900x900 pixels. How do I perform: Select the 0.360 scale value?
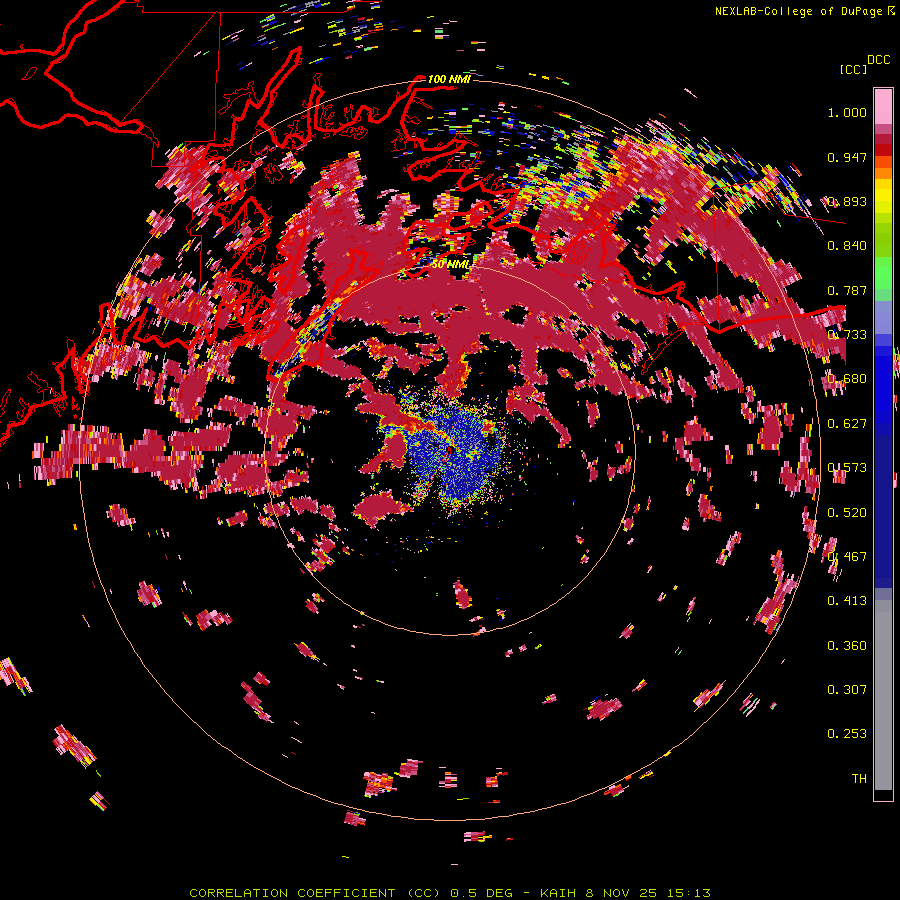click(847, 646)
